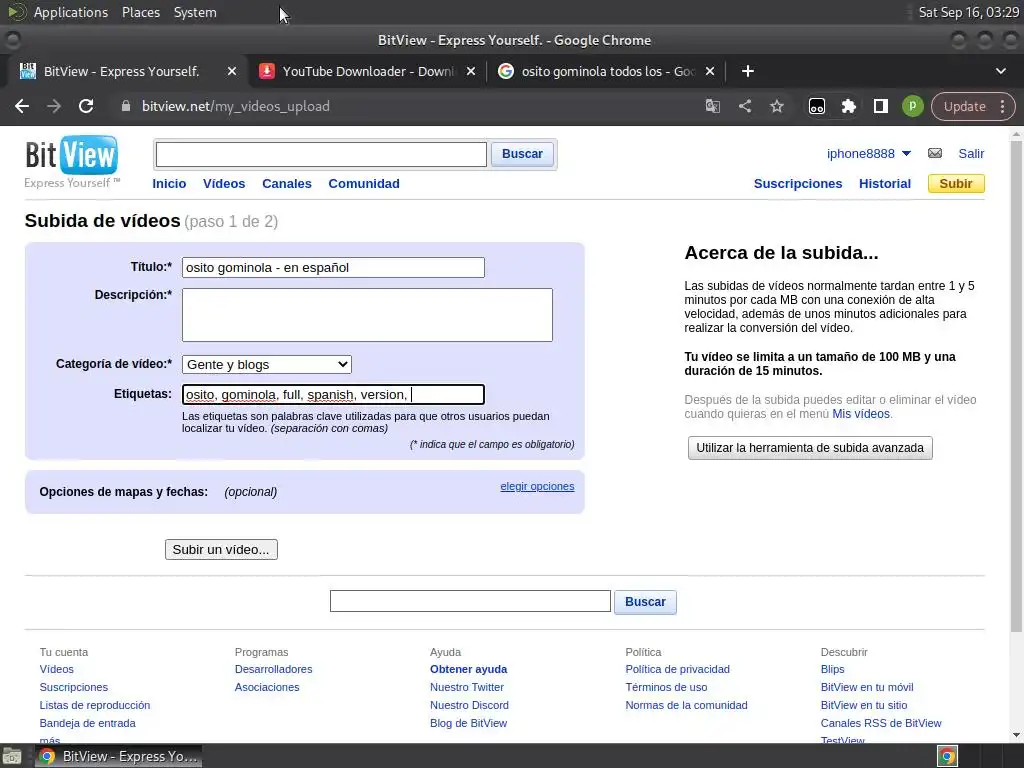1024x768 pixels.
Task: Close the osito gominola Google tab
Action: pyautogui.click(x=710, y=71)
